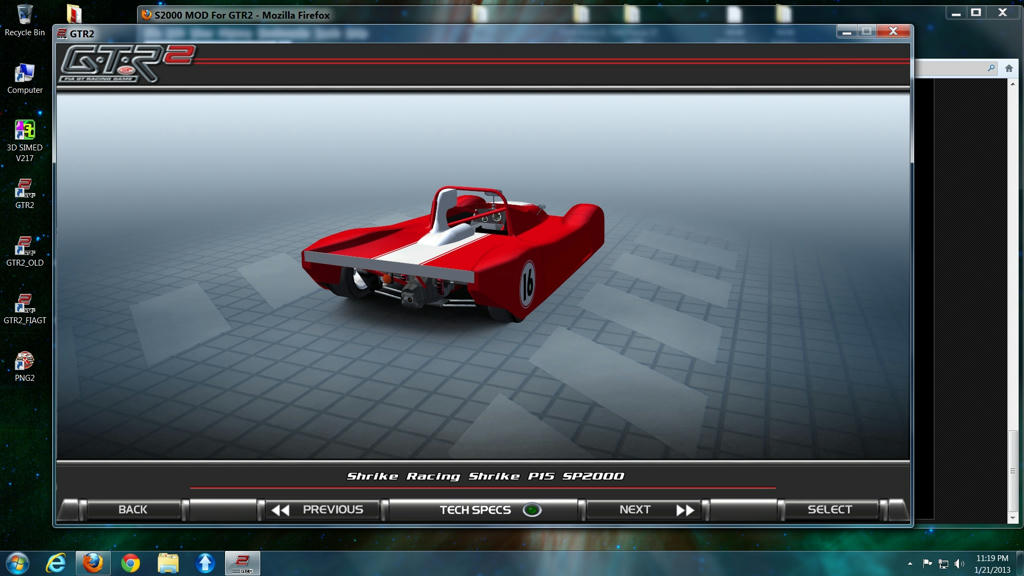
Task: Click the GTR2 logo in header
Action: [127, 63]
